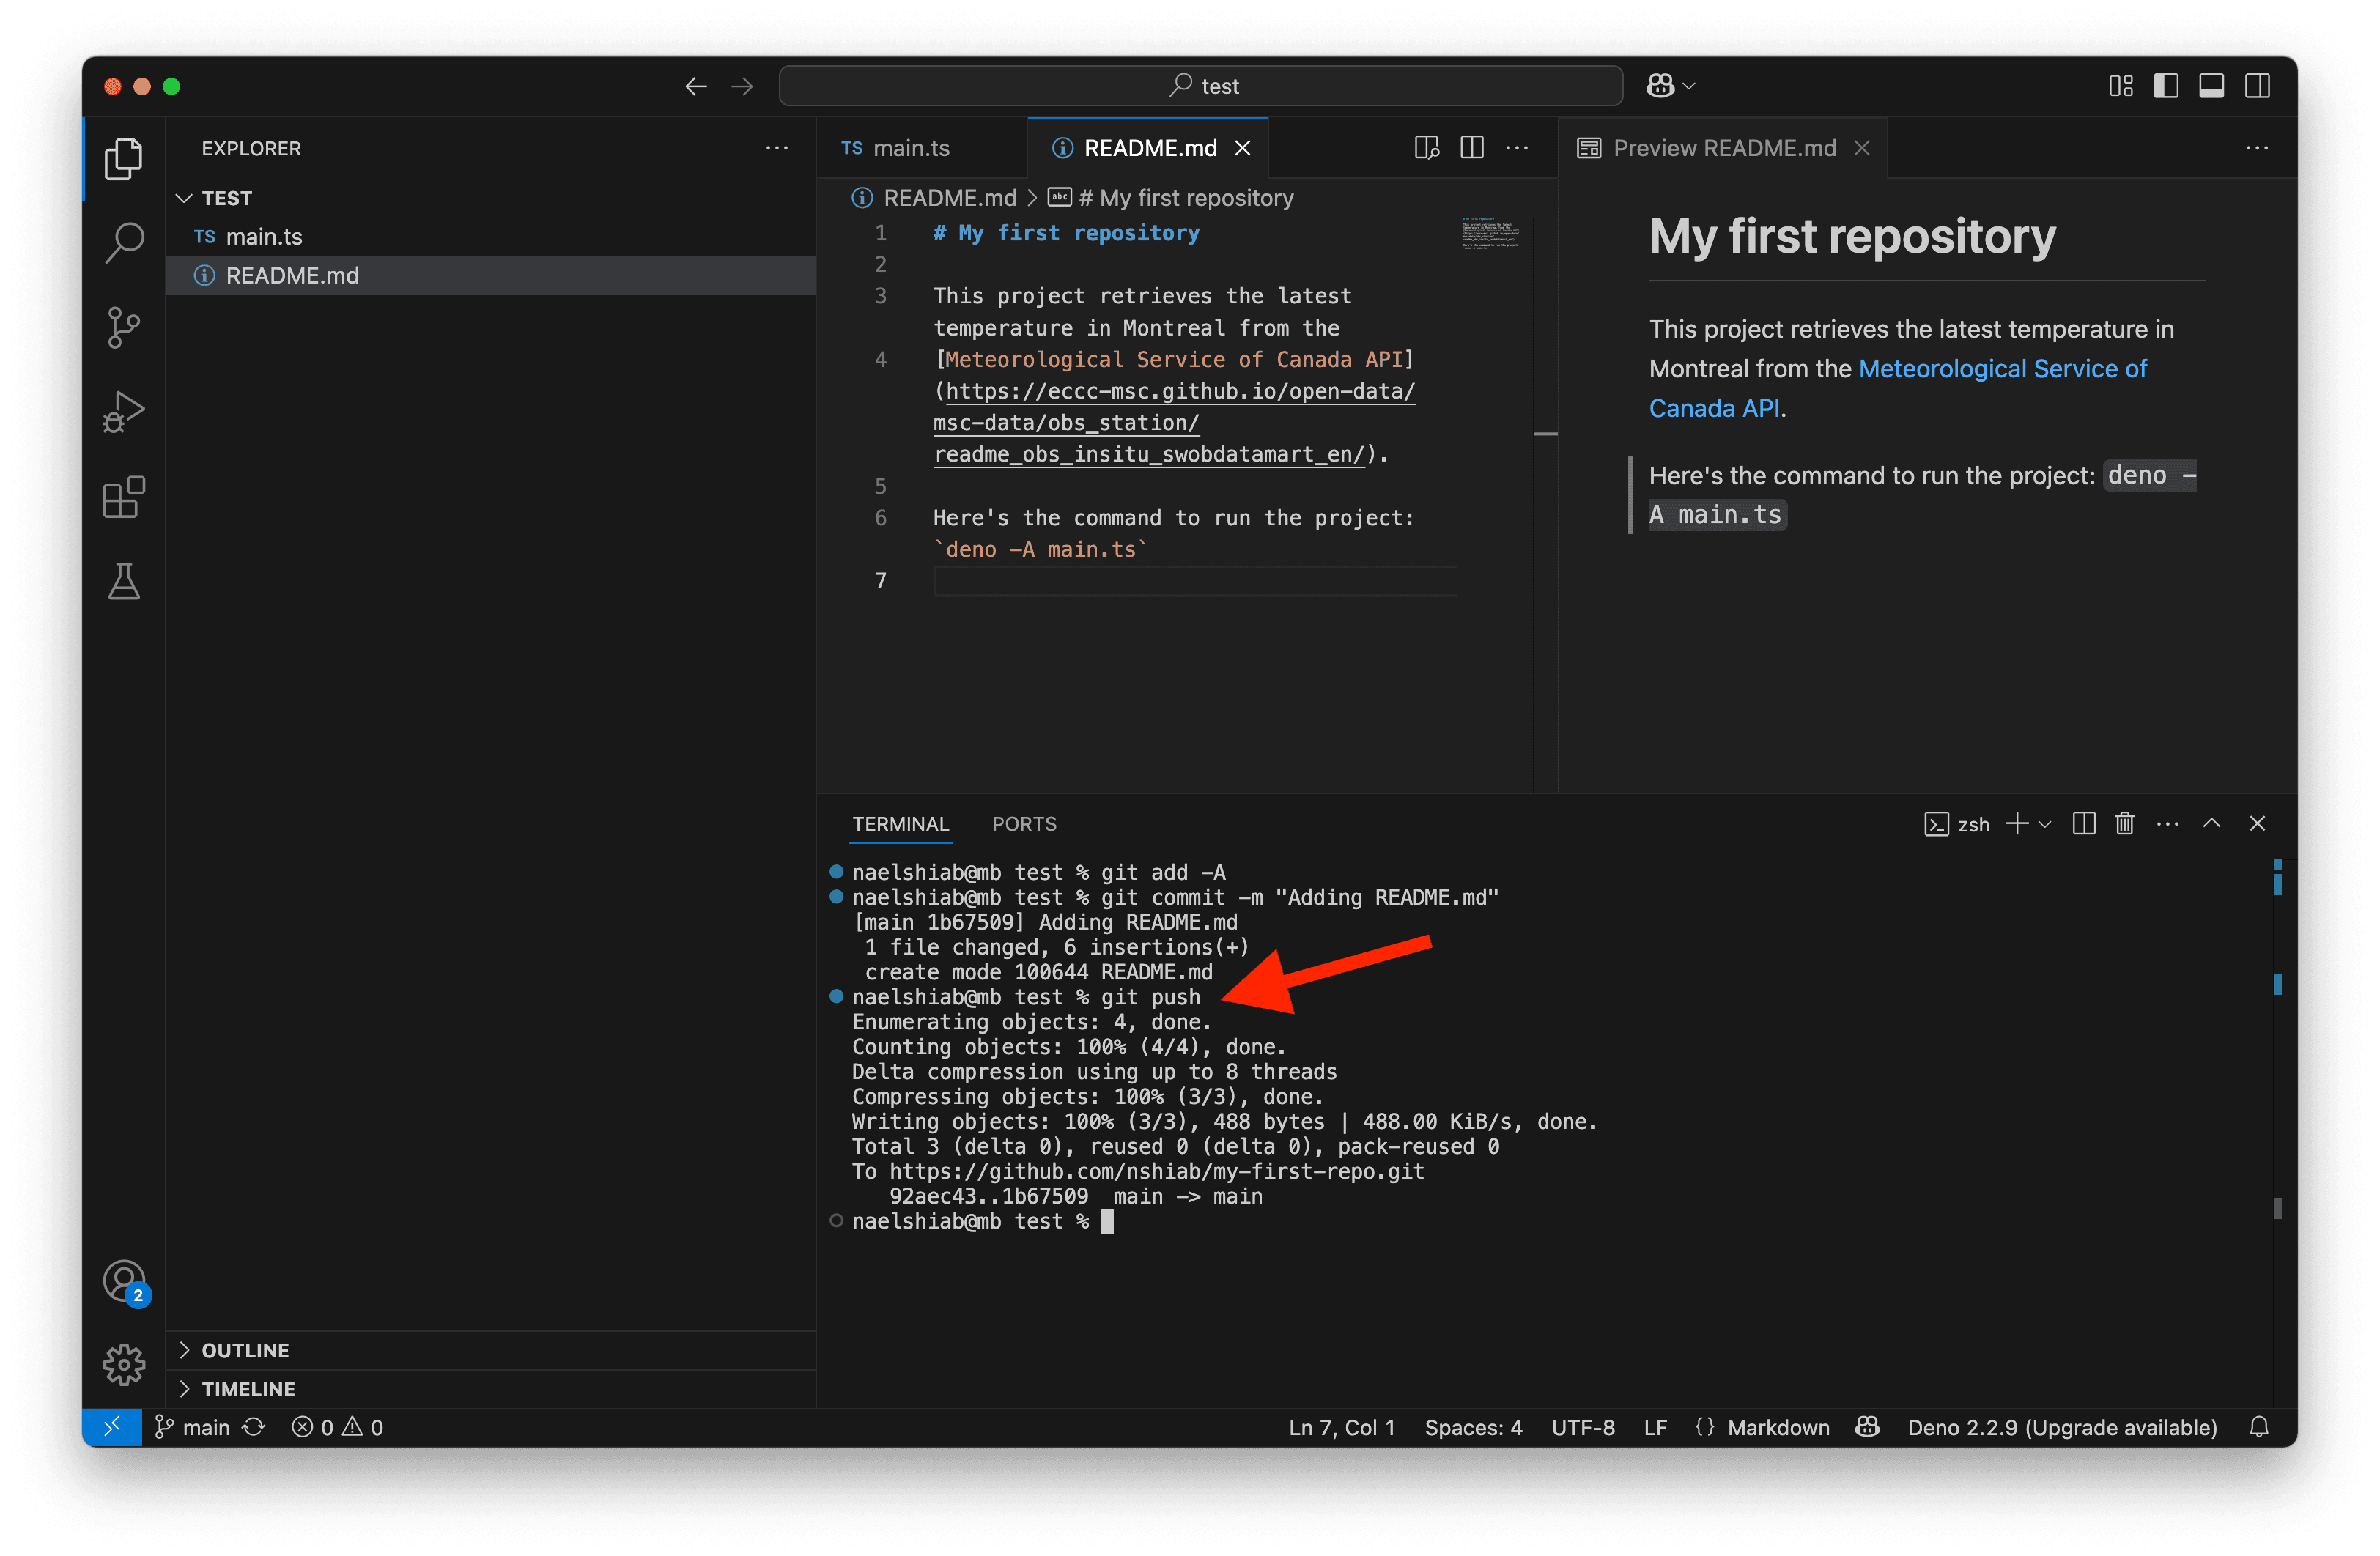Open the Explorer view in activity bar
2380x1556 pixels.
click(x=124, y=158)
